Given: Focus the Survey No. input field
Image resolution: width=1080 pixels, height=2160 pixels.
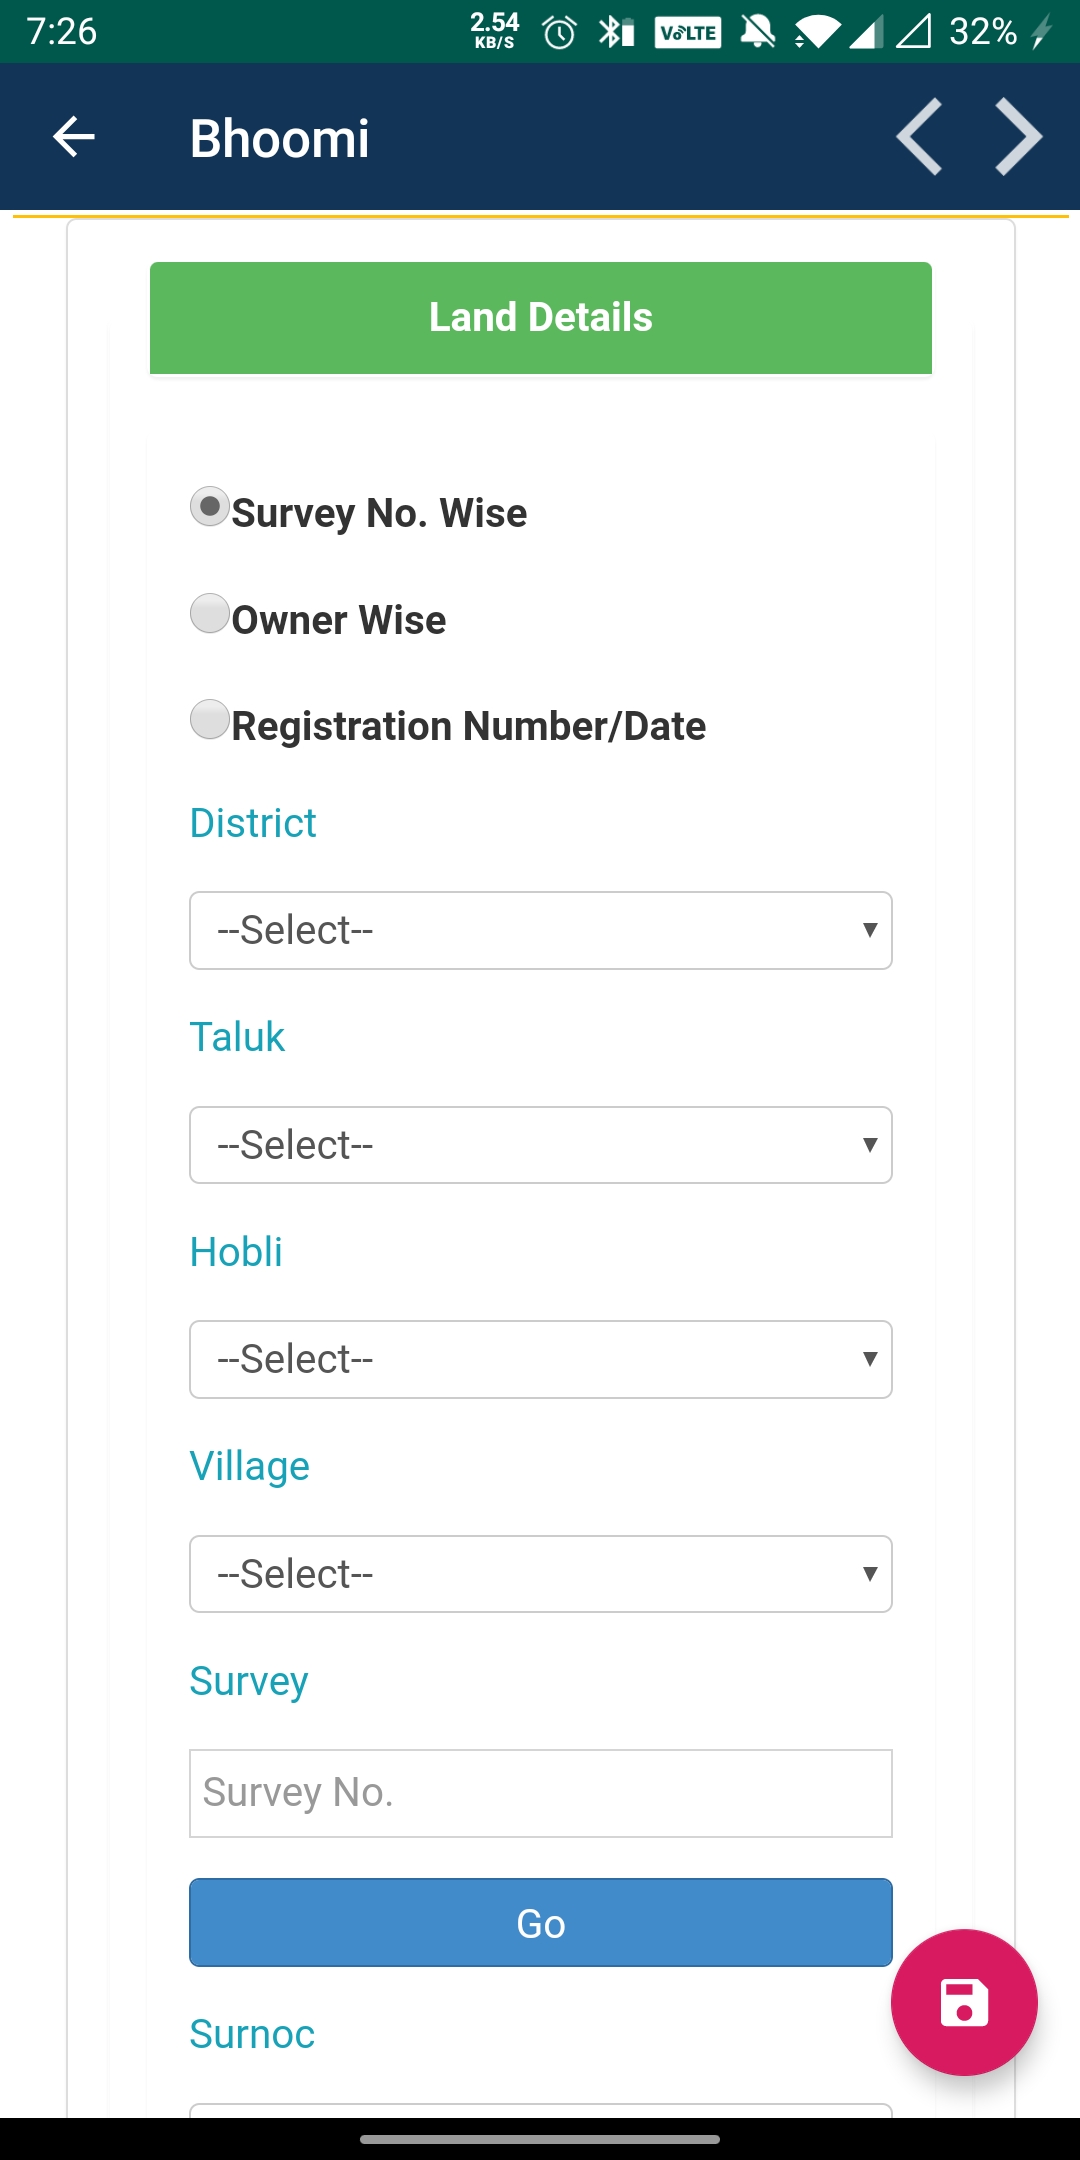Looking at the screenshot, I should (x=541, y=1793).
